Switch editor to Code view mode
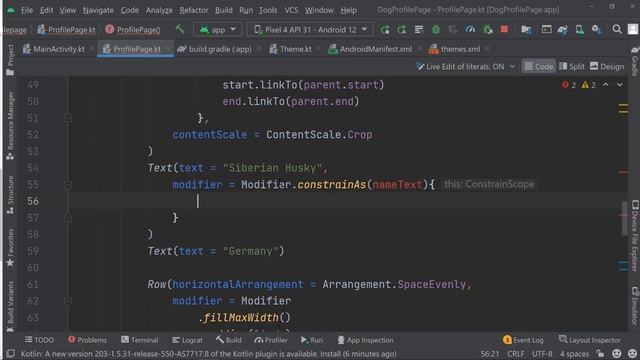 click(x=539, y=66)
